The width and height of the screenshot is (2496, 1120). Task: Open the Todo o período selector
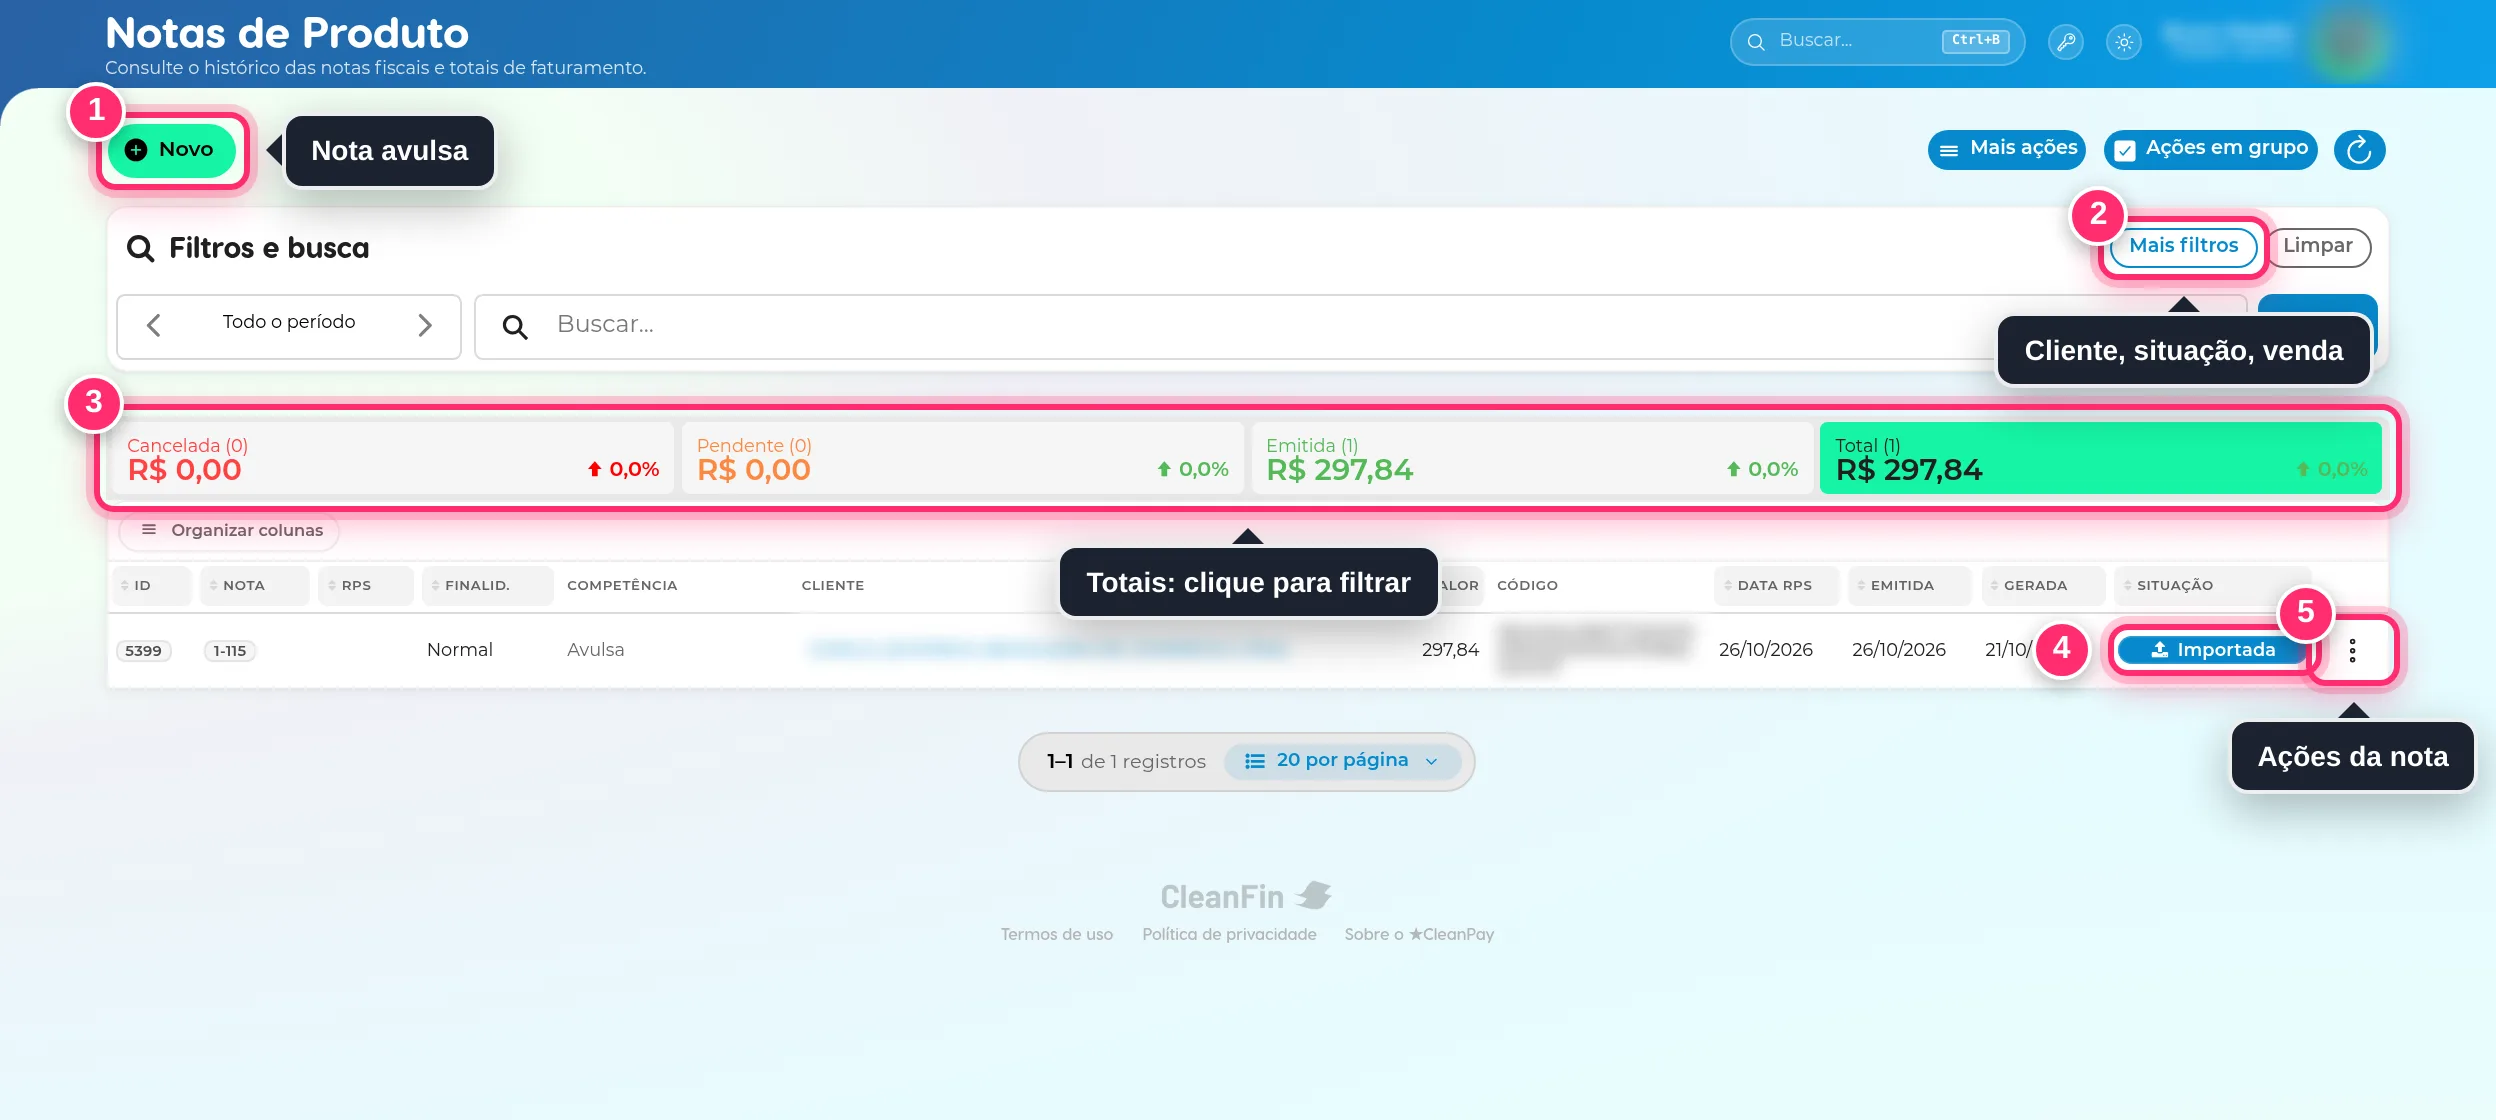[x=289, y=322]
